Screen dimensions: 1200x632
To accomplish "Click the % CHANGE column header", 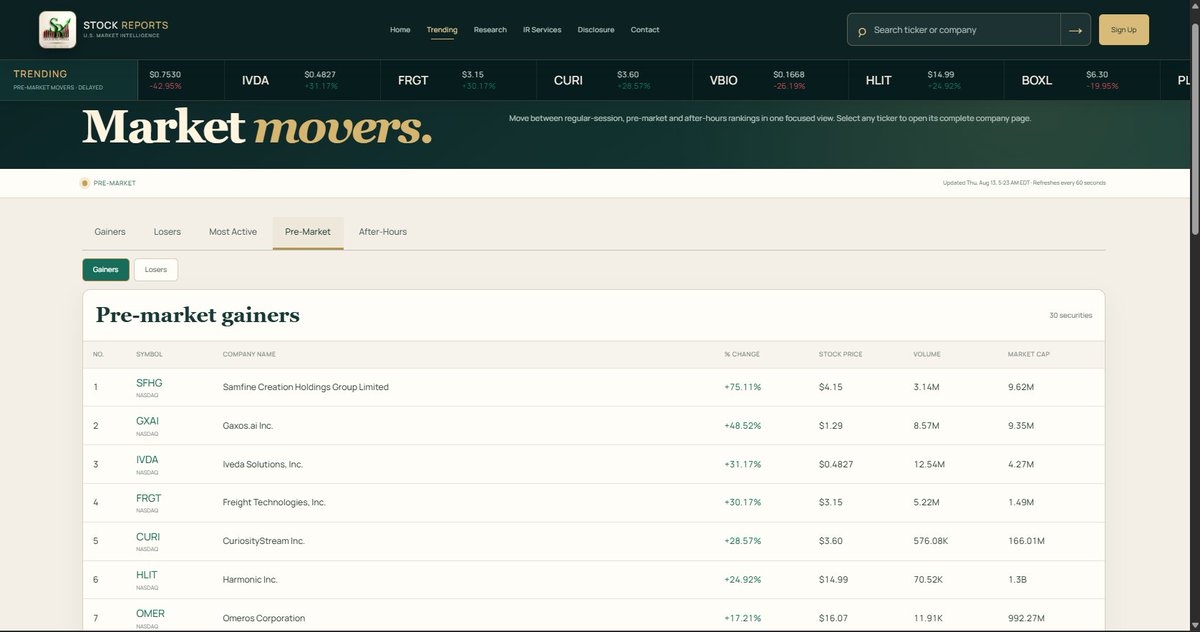I will pyautogui.click(x=742, y=354).
